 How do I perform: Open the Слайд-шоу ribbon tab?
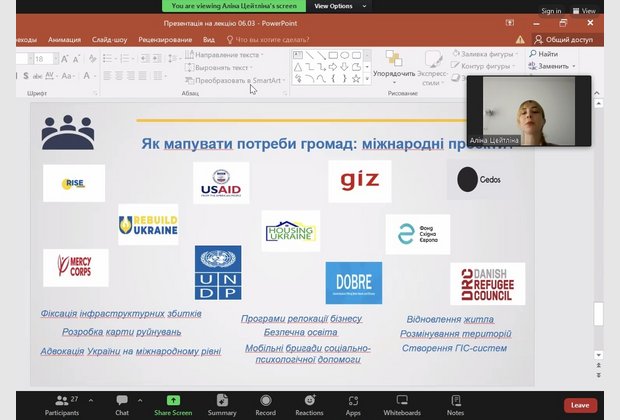click(x=110, y=40)
